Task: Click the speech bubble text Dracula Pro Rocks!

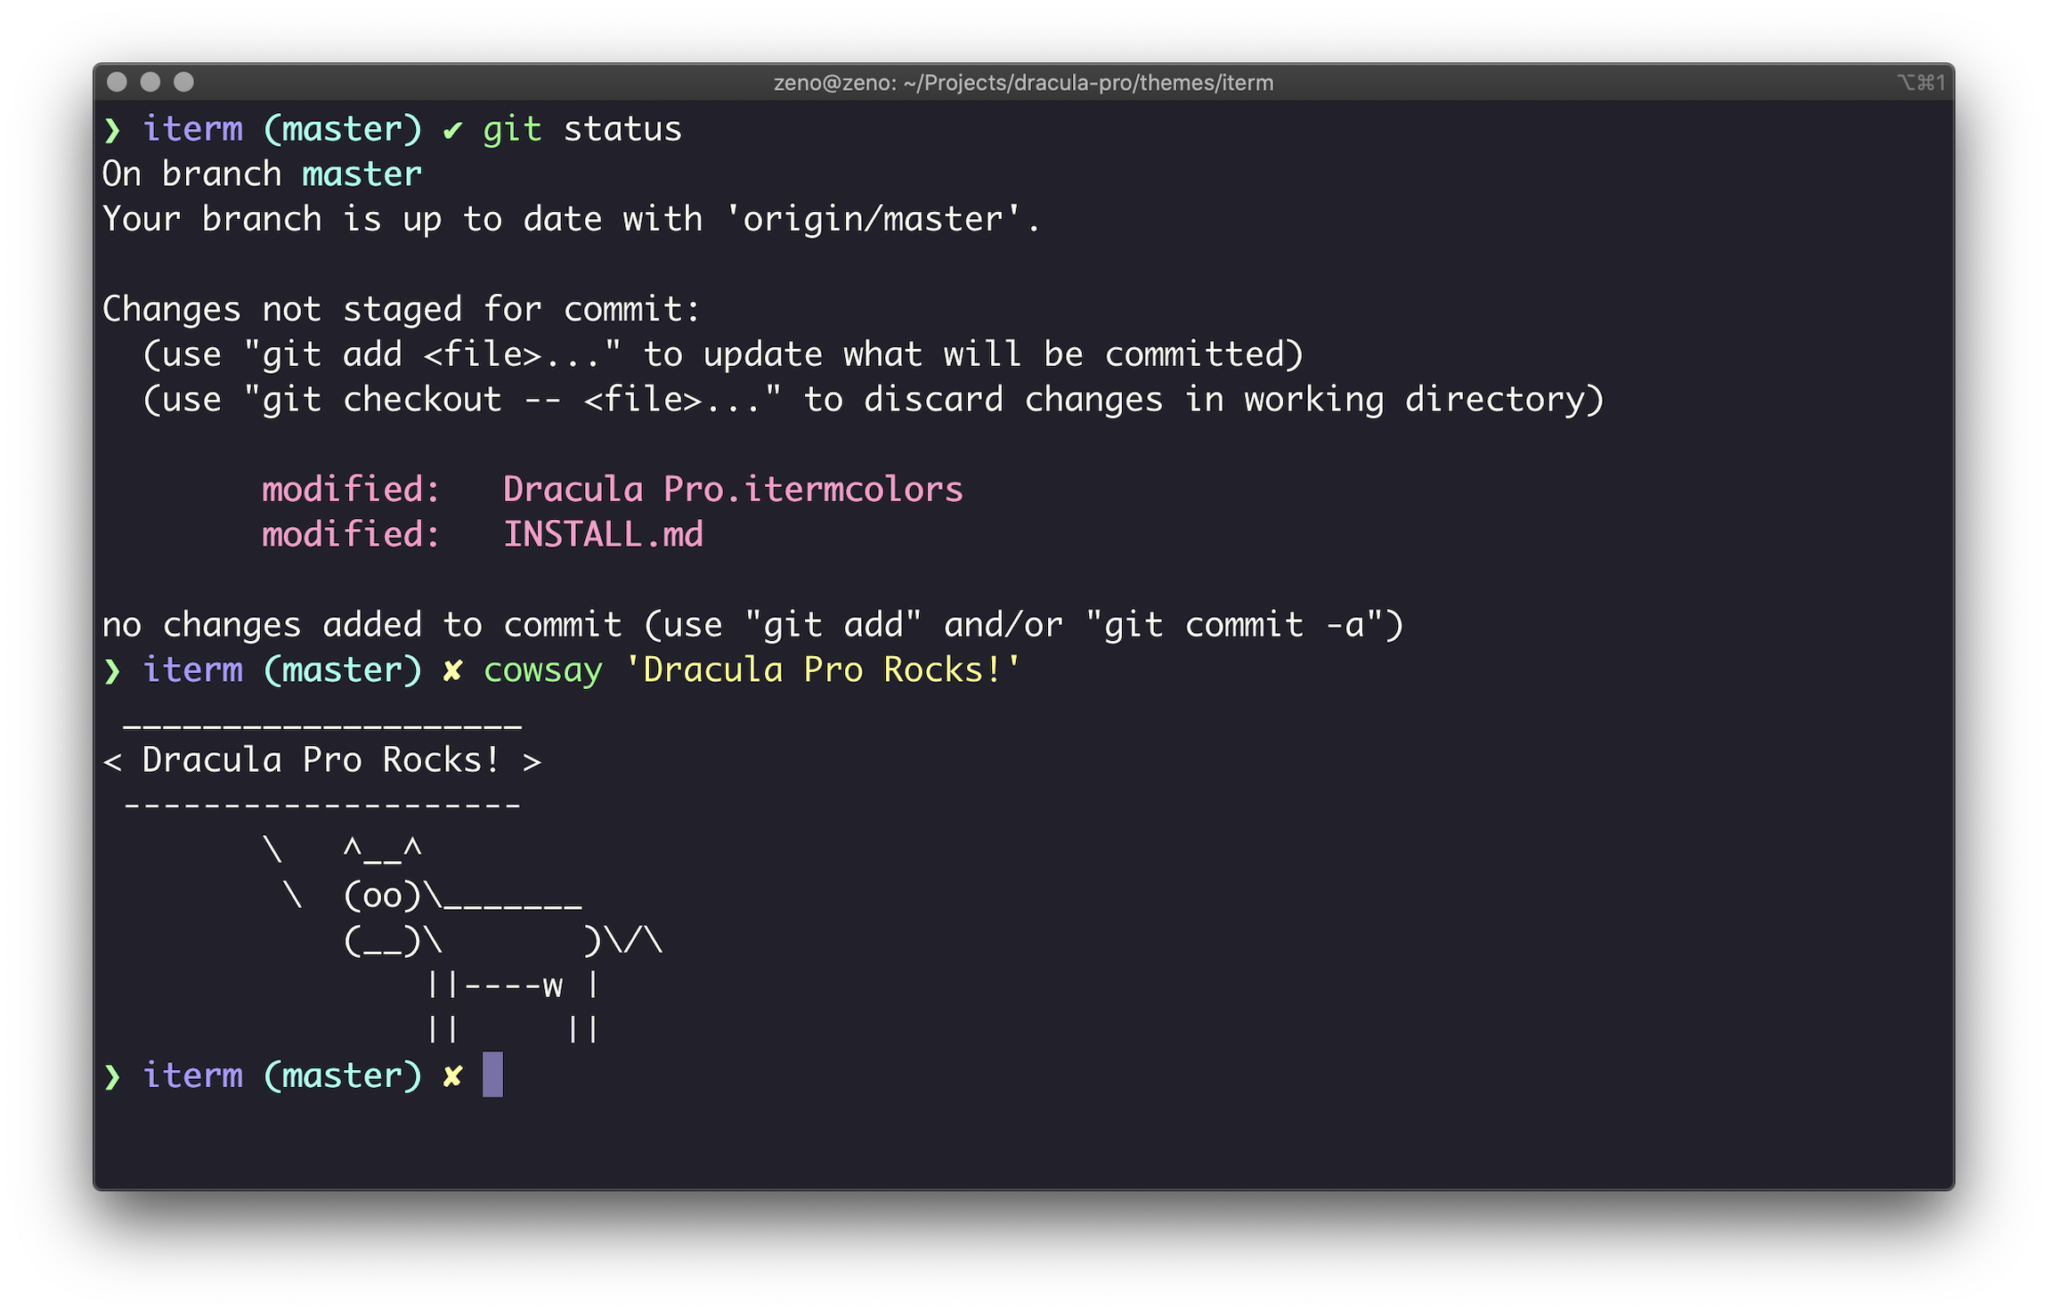Action: click(318, 759)
